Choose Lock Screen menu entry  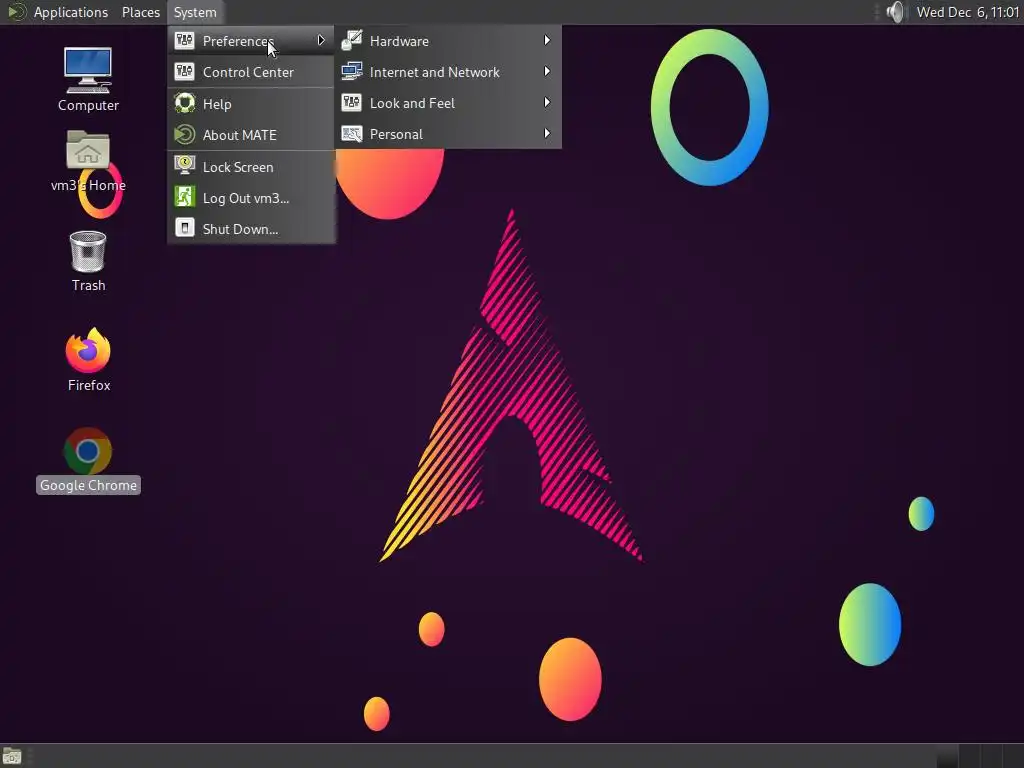[x=251, y=167]
